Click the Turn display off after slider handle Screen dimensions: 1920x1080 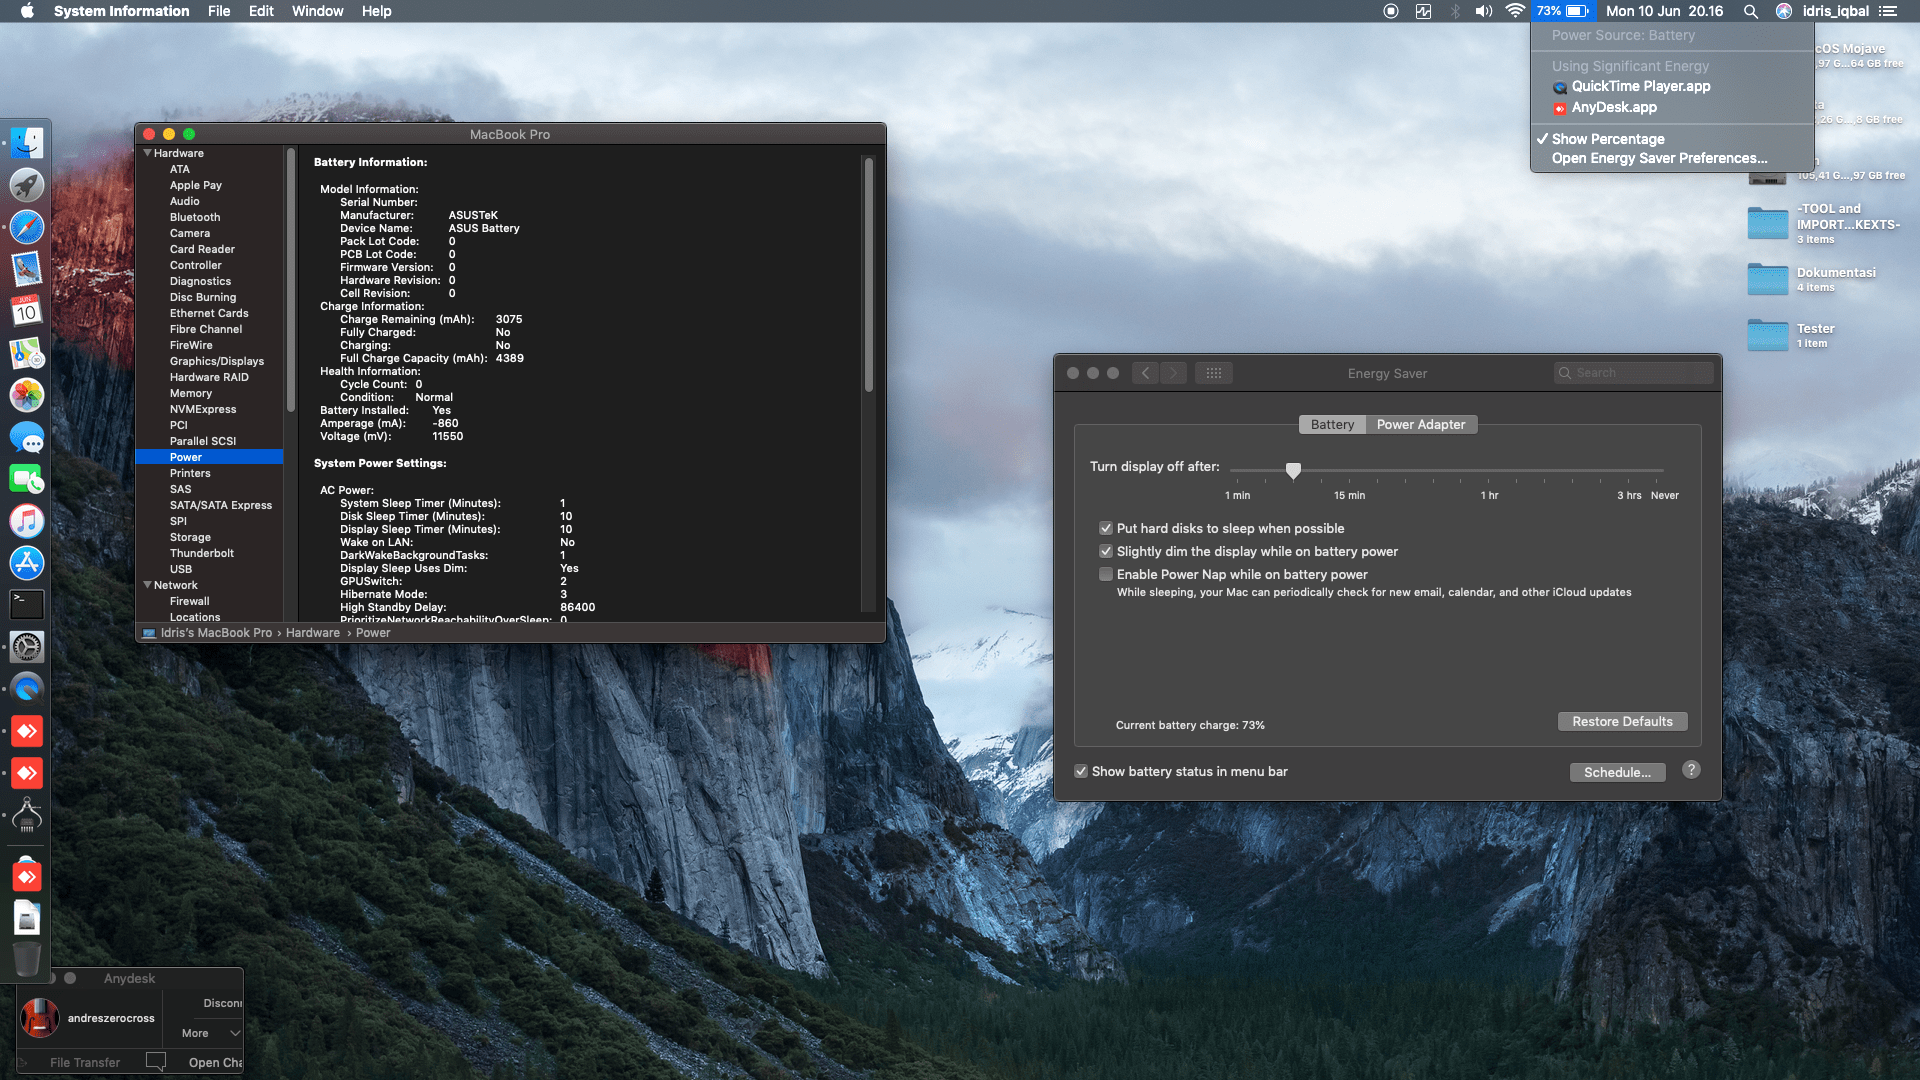(x=1293, y=470)
